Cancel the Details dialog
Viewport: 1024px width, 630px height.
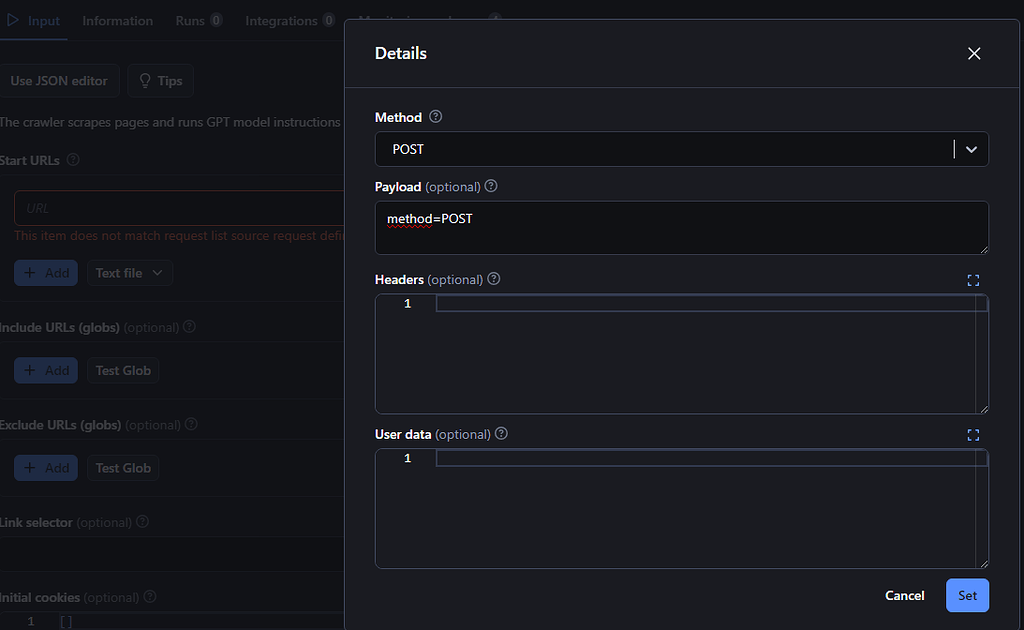pos(904,595)
